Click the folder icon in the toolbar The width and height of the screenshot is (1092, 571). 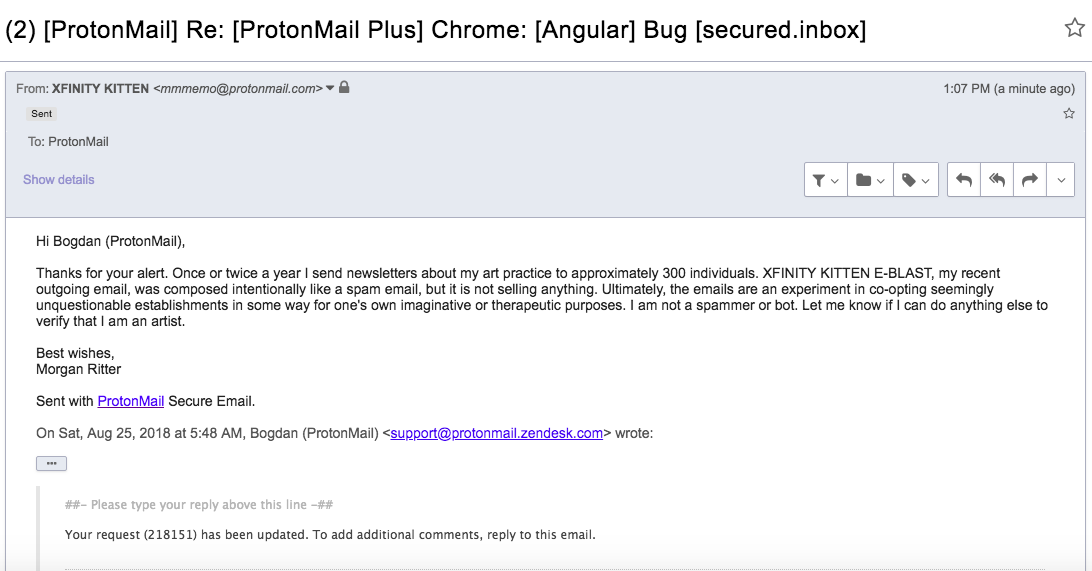[864, 180]
